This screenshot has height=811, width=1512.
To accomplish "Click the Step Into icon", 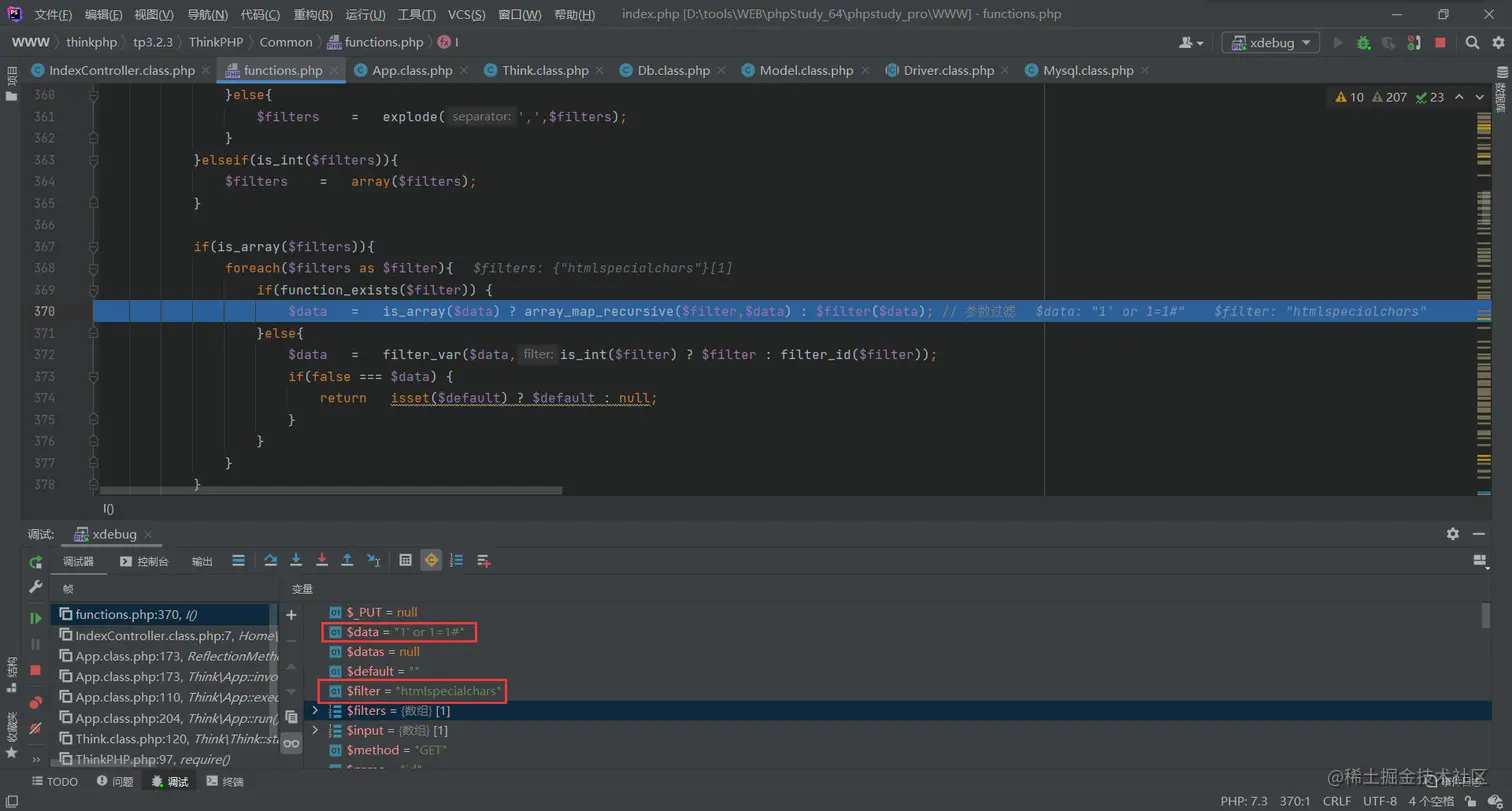I will [x=296, y=560].
